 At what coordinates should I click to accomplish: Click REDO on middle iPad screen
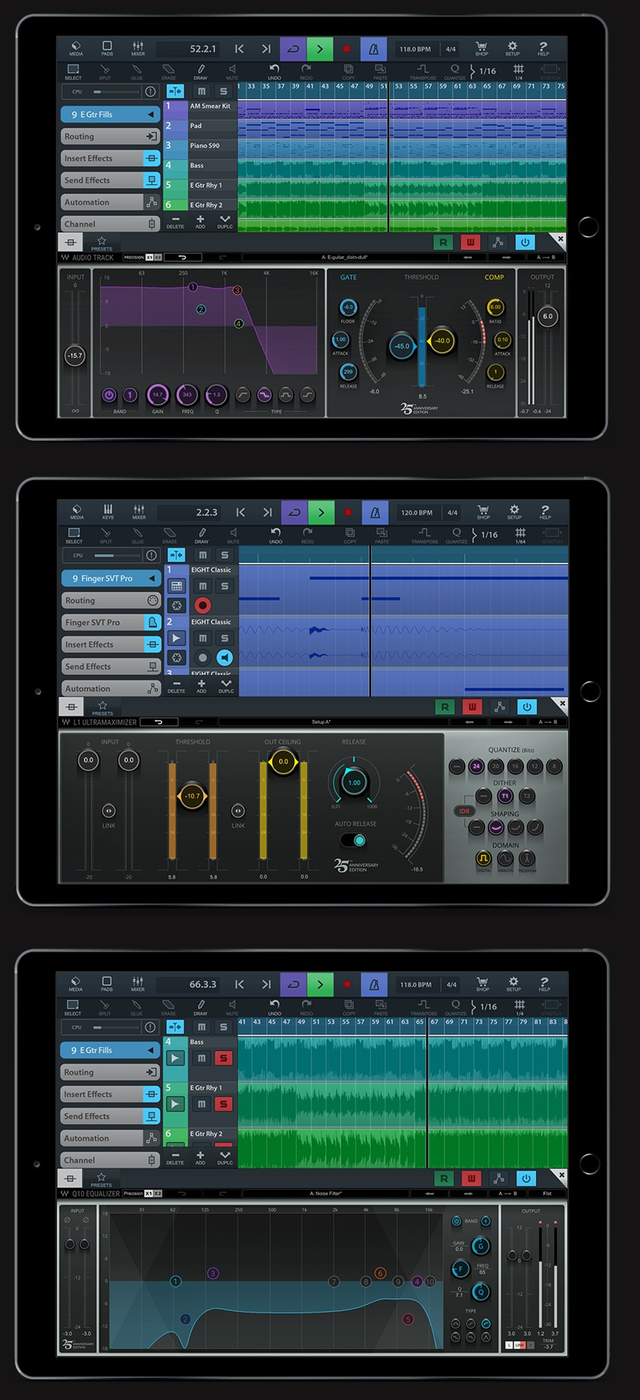[307, 535]
